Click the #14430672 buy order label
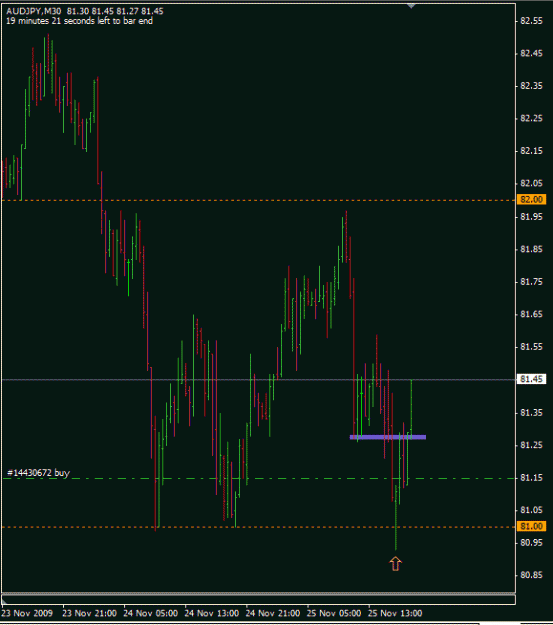The image size is (553, 625). [39, 473]
